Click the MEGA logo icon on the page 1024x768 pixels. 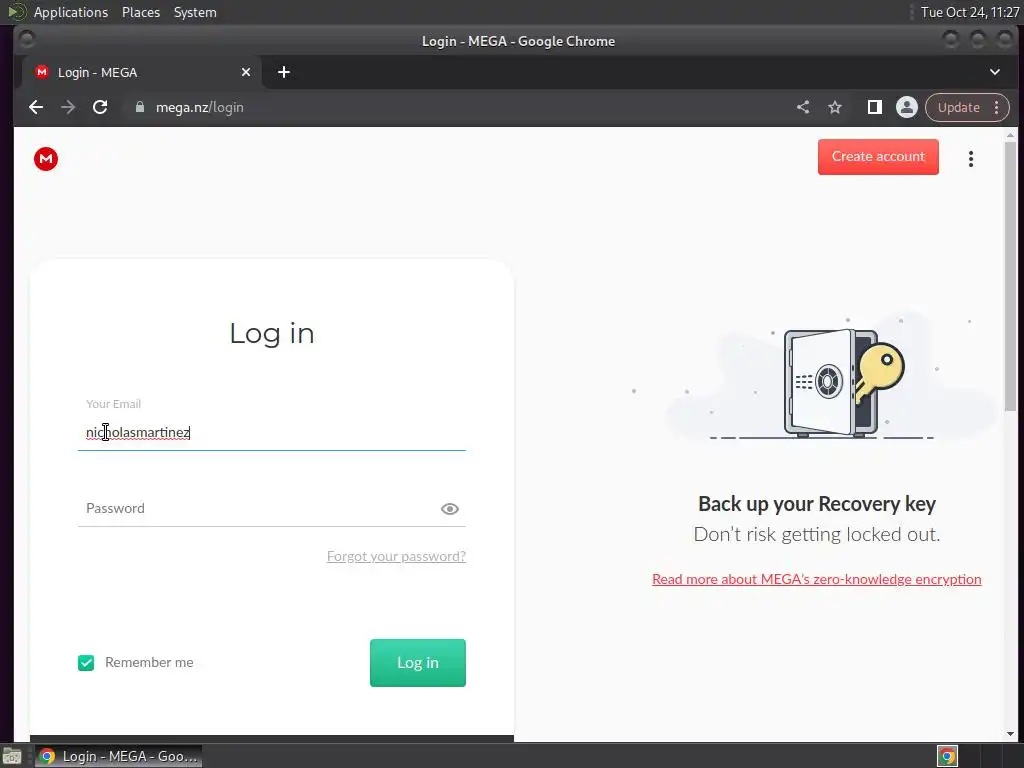46,159
